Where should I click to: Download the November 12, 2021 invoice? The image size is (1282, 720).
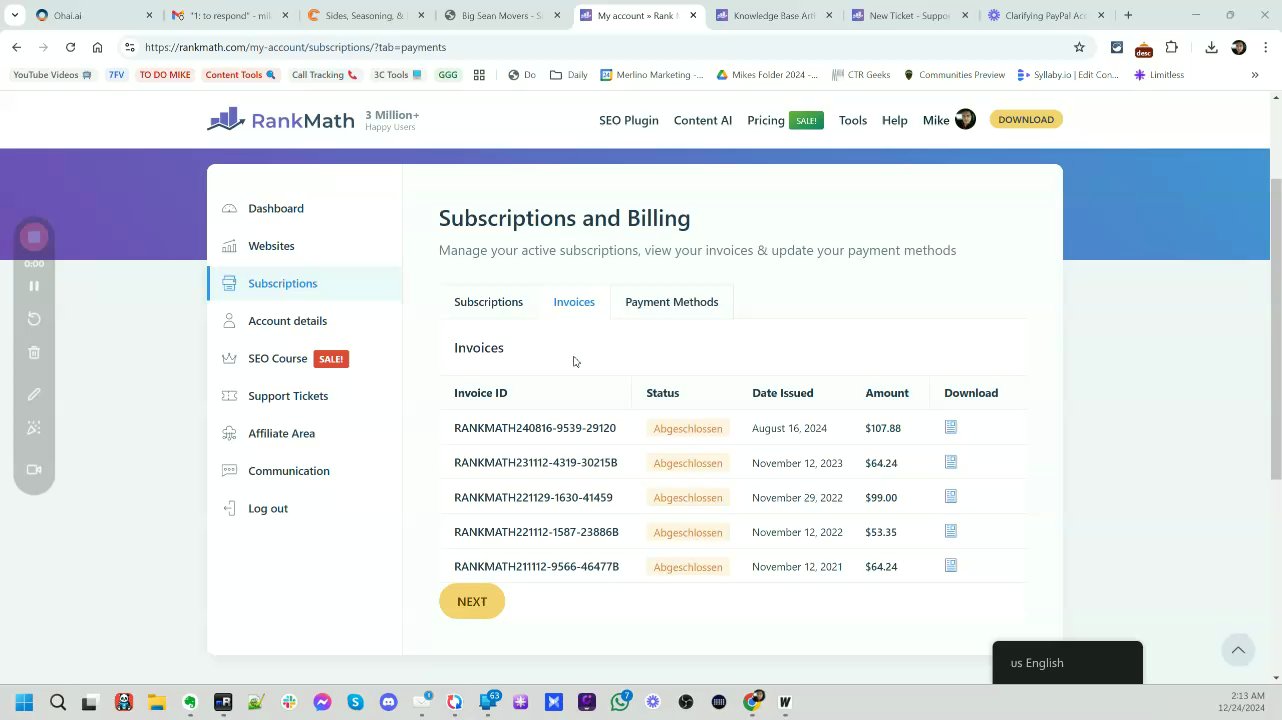coord(951,565)
